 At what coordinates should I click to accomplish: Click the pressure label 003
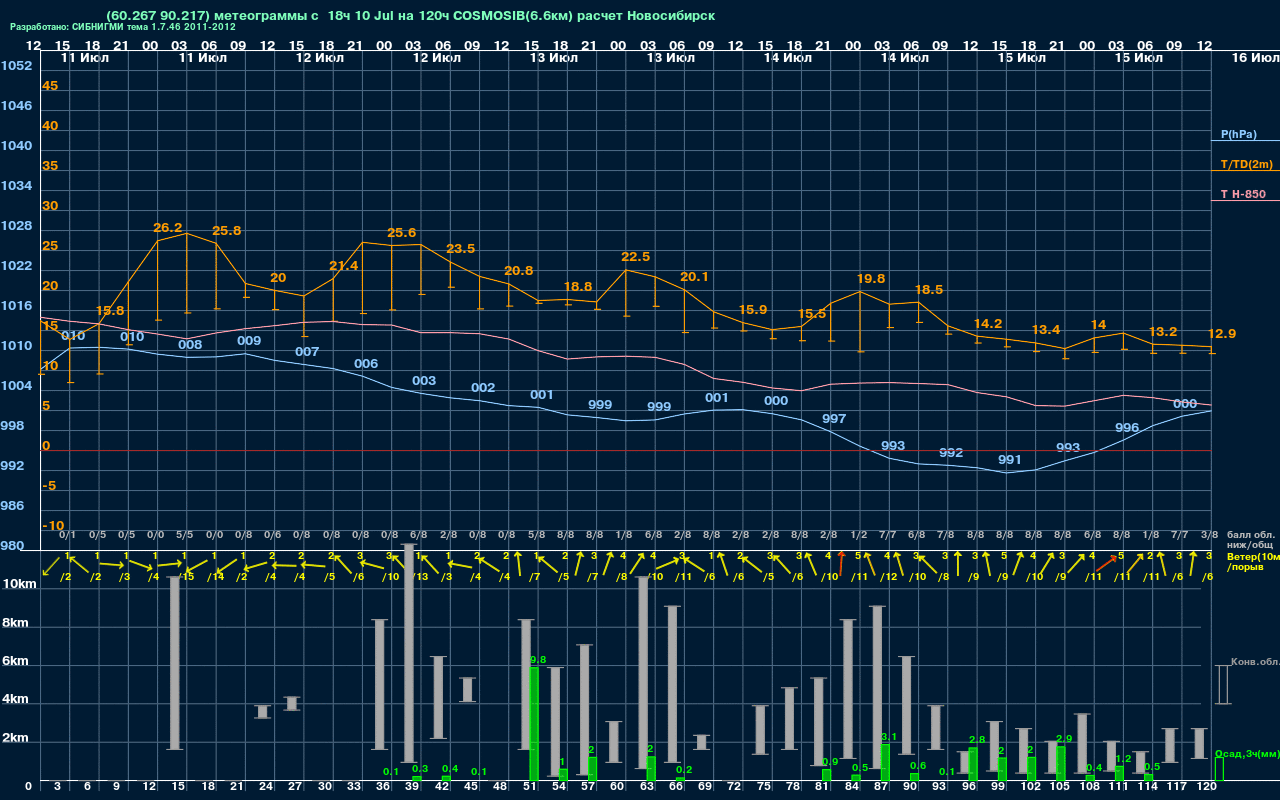[x=424, y=380]
